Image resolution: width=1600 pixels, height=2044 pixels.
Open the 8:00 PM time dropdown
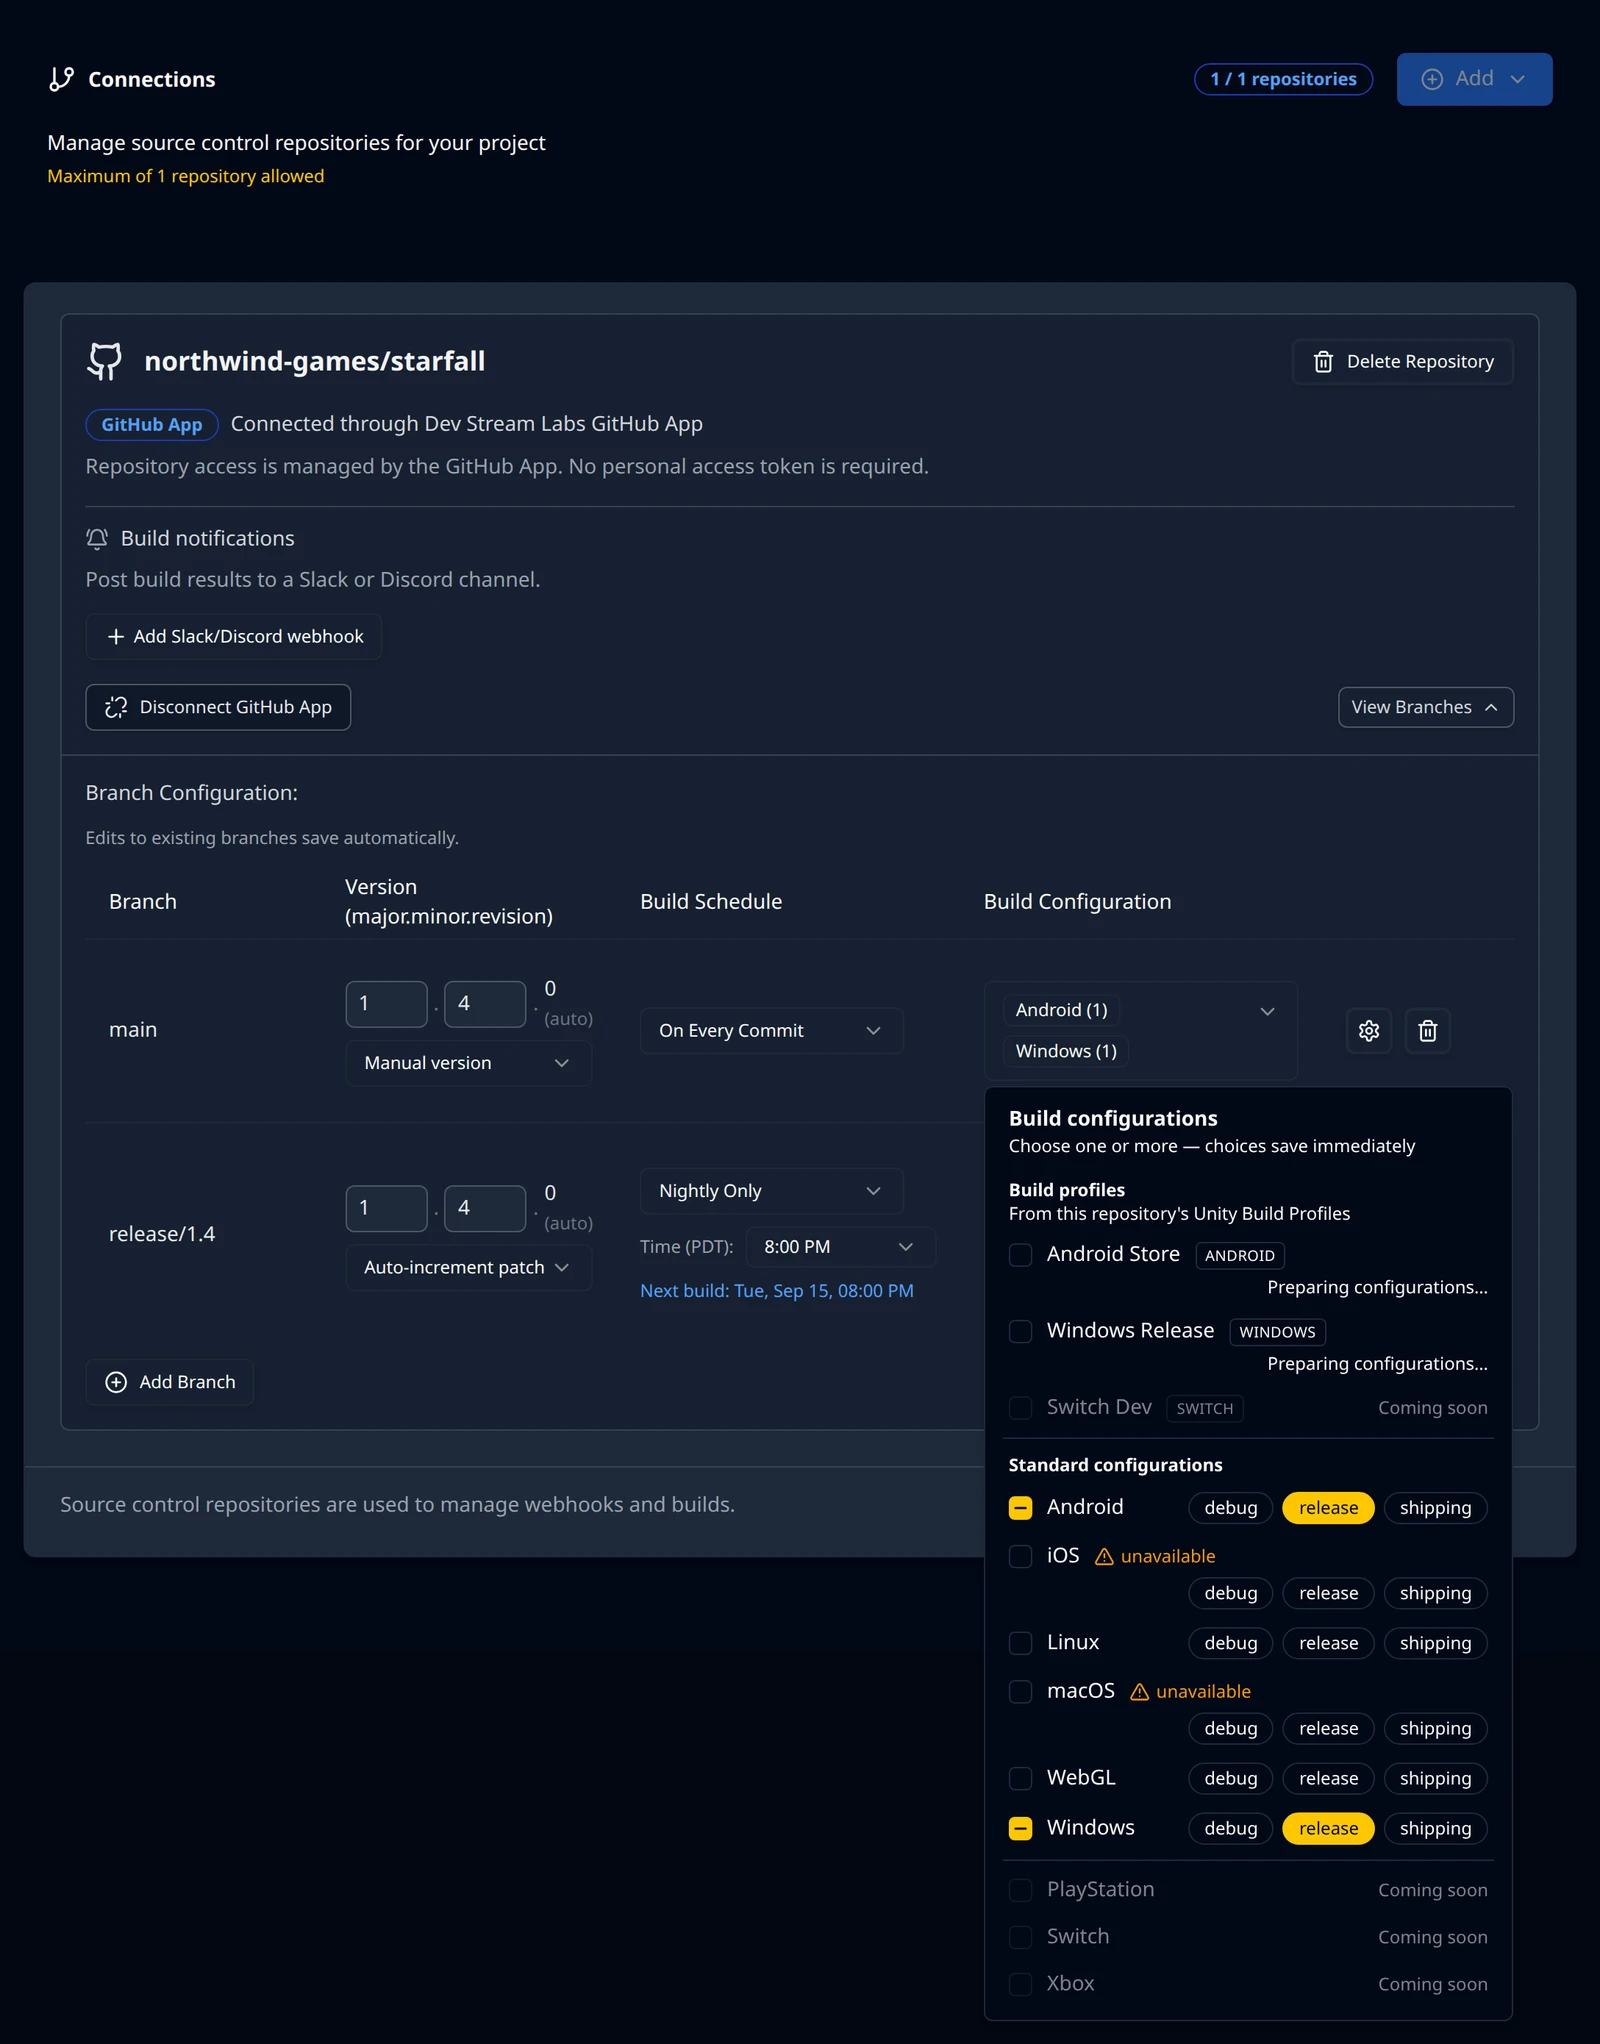coord(840,1247)
